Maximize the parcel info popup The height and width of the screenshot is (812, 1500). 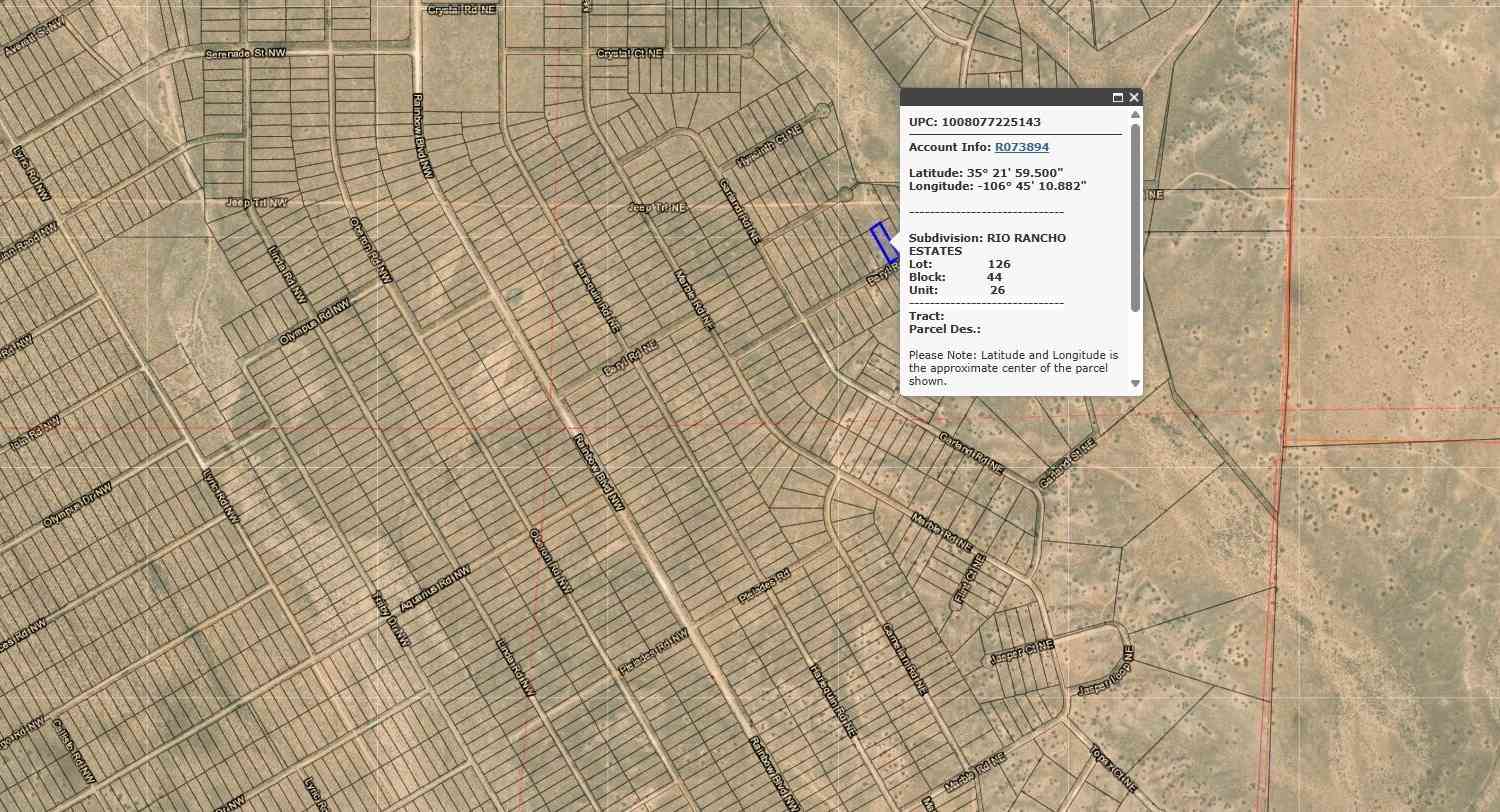(1118, 98)
